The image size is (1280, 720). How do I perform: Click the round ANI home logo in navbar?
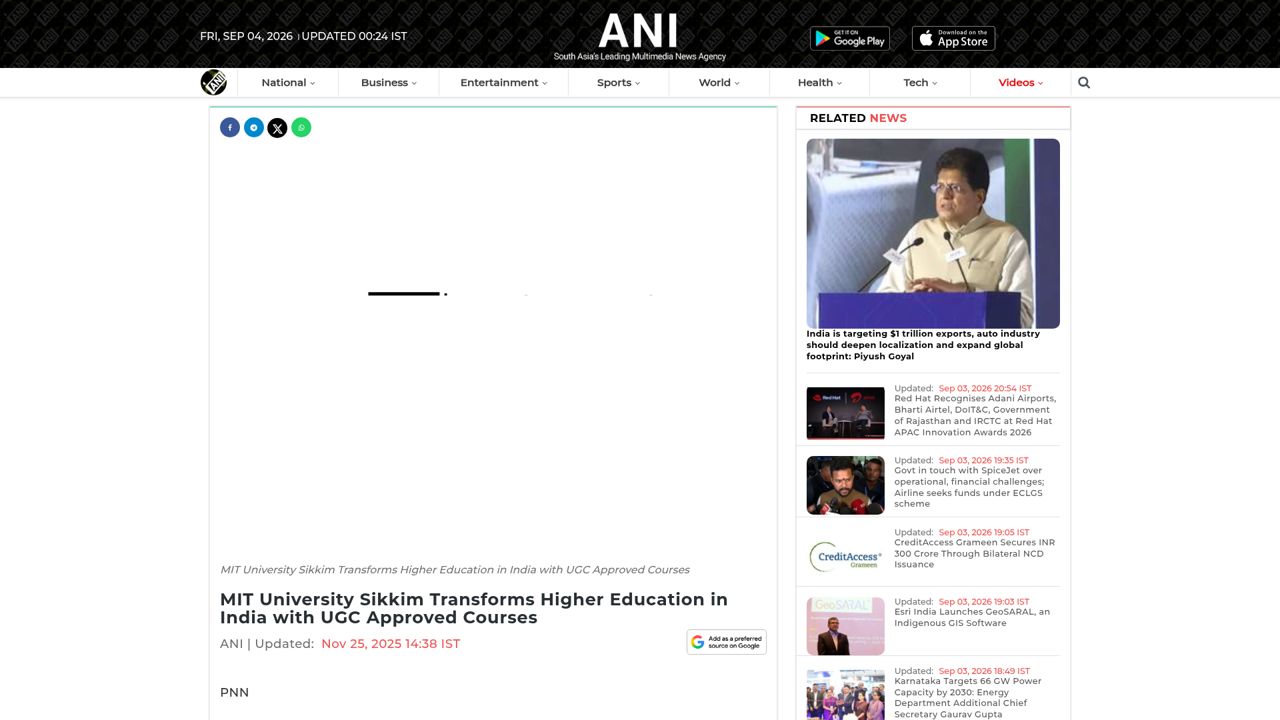214,82
